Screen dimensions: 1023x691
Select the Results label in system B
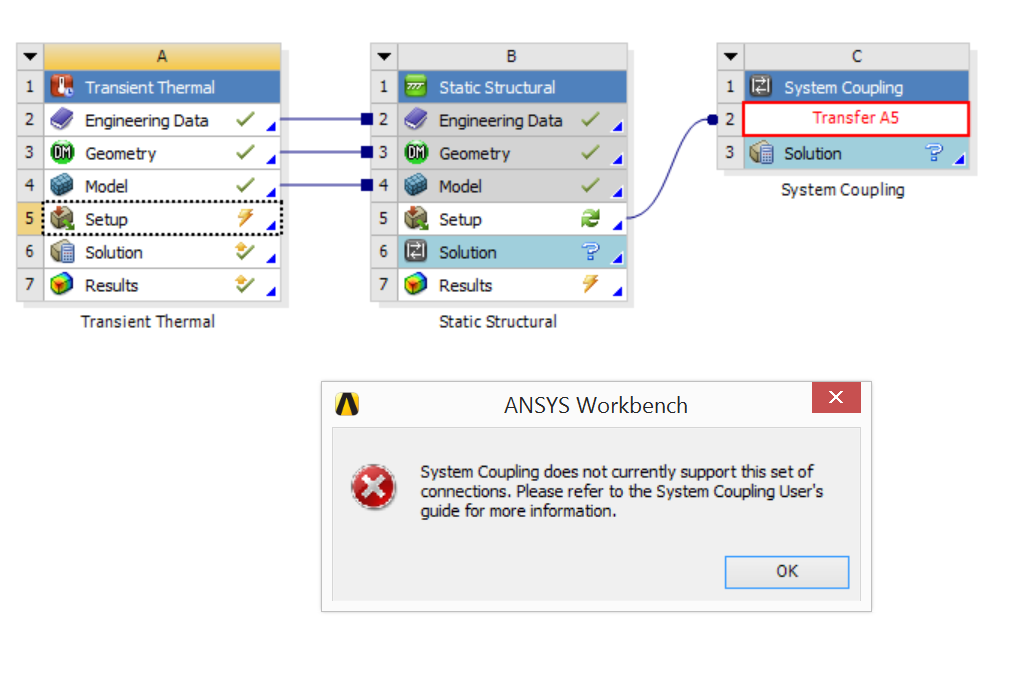pos(465,286)
